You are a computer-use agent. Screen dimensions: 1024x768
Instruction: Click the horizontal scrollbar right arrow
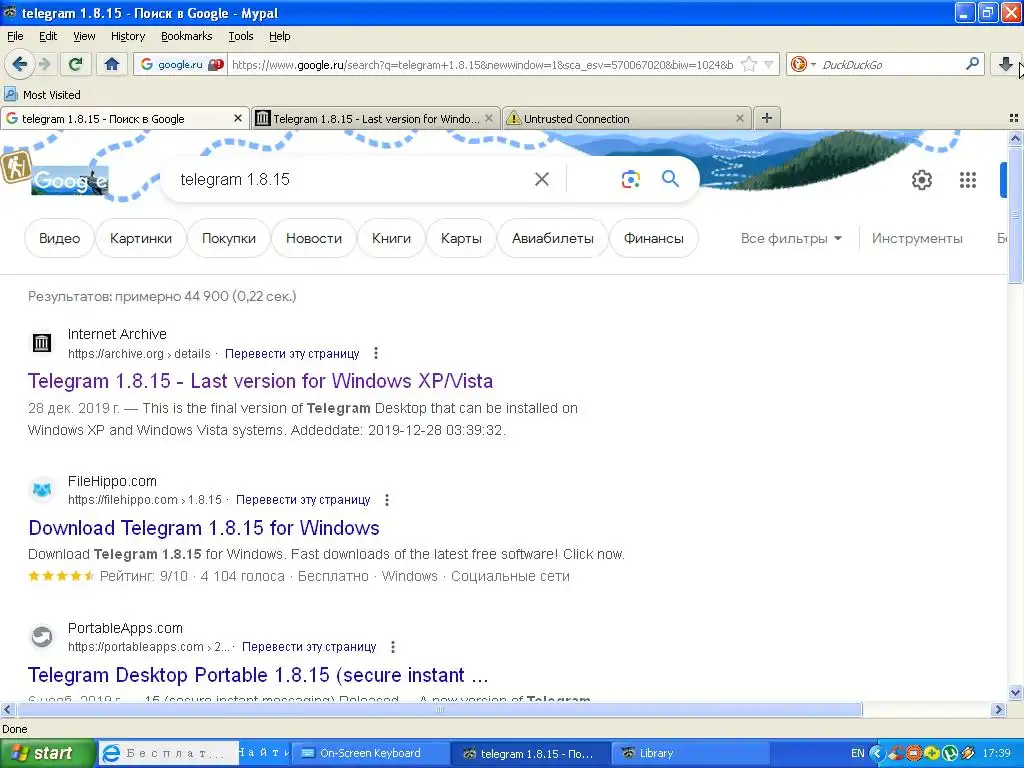click(x=998, y=709)
